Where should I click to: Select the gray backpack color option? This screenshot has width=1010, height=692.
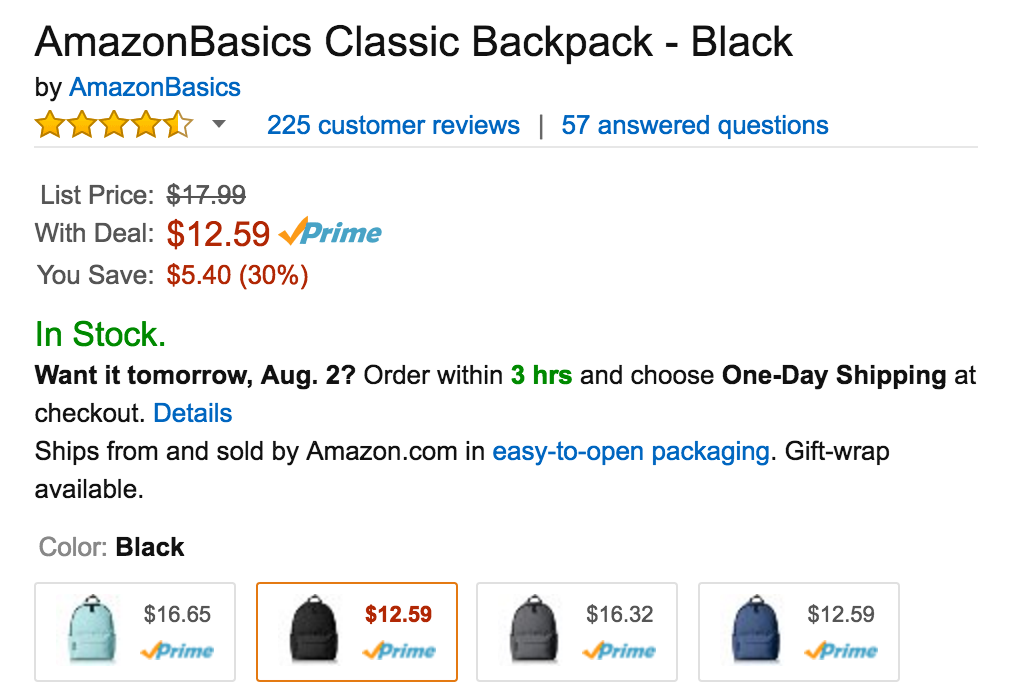[x=576, y=631]
